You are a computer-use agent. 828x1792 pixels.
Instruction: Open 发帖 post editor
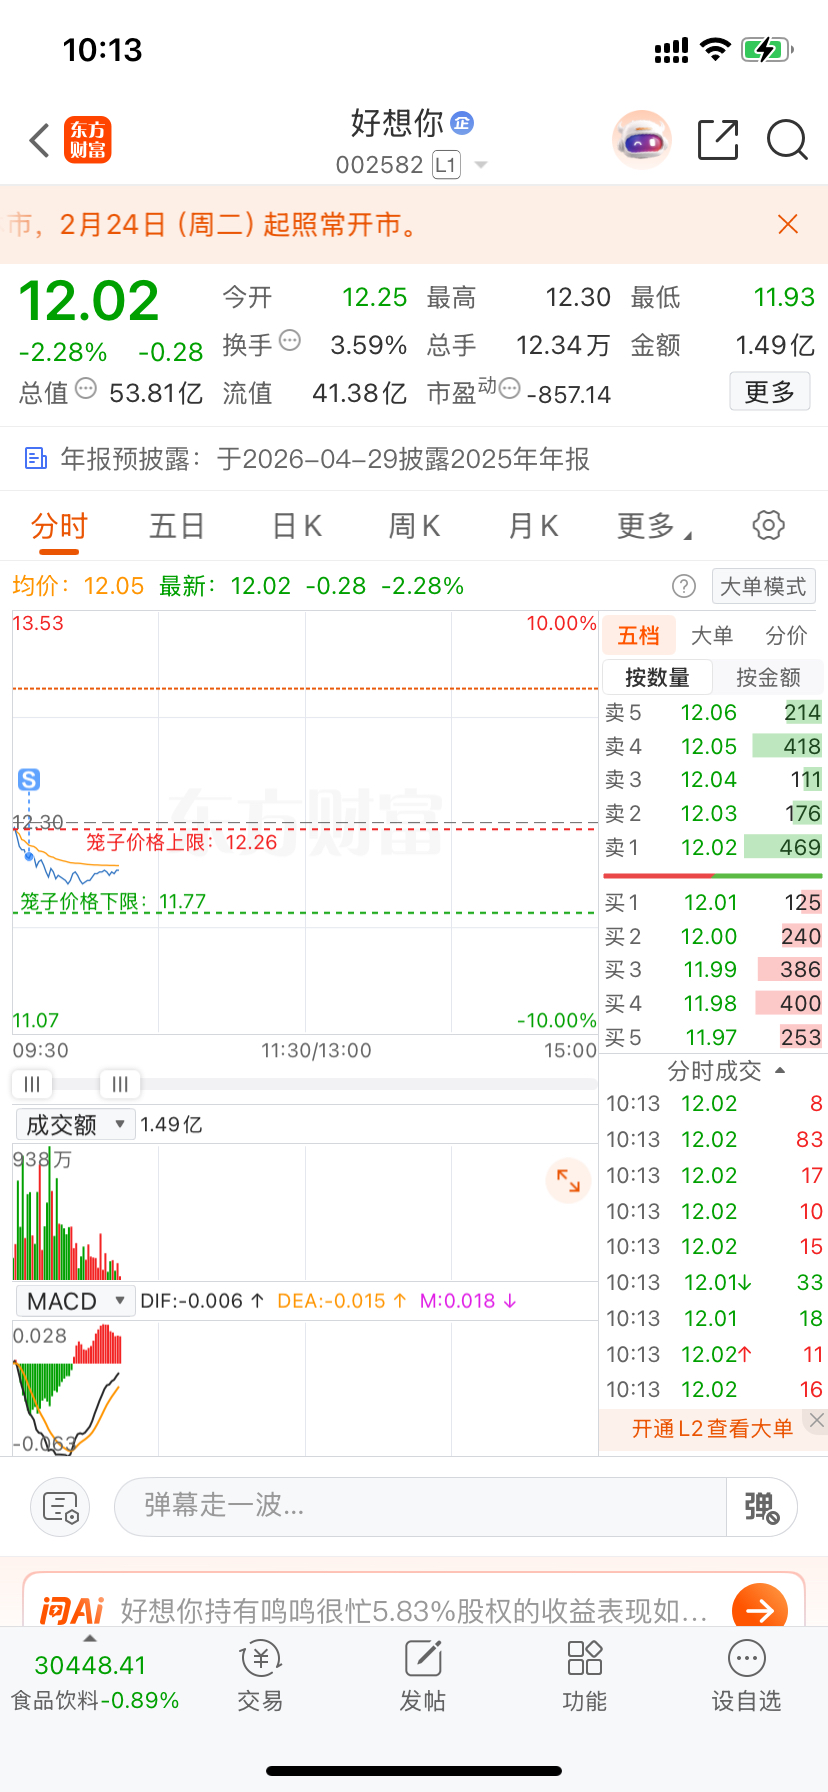coord(422,1677)
